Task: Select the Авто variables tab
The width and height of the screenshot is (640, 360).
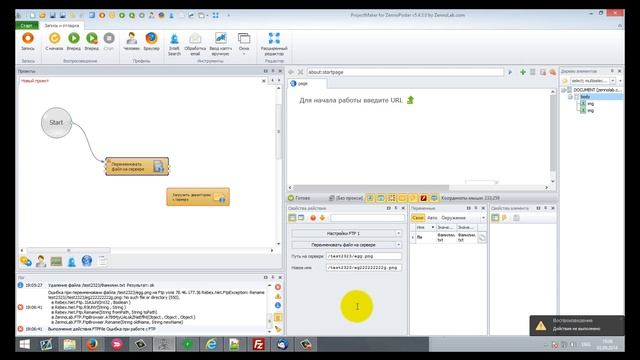Action: tap(432, 218)
